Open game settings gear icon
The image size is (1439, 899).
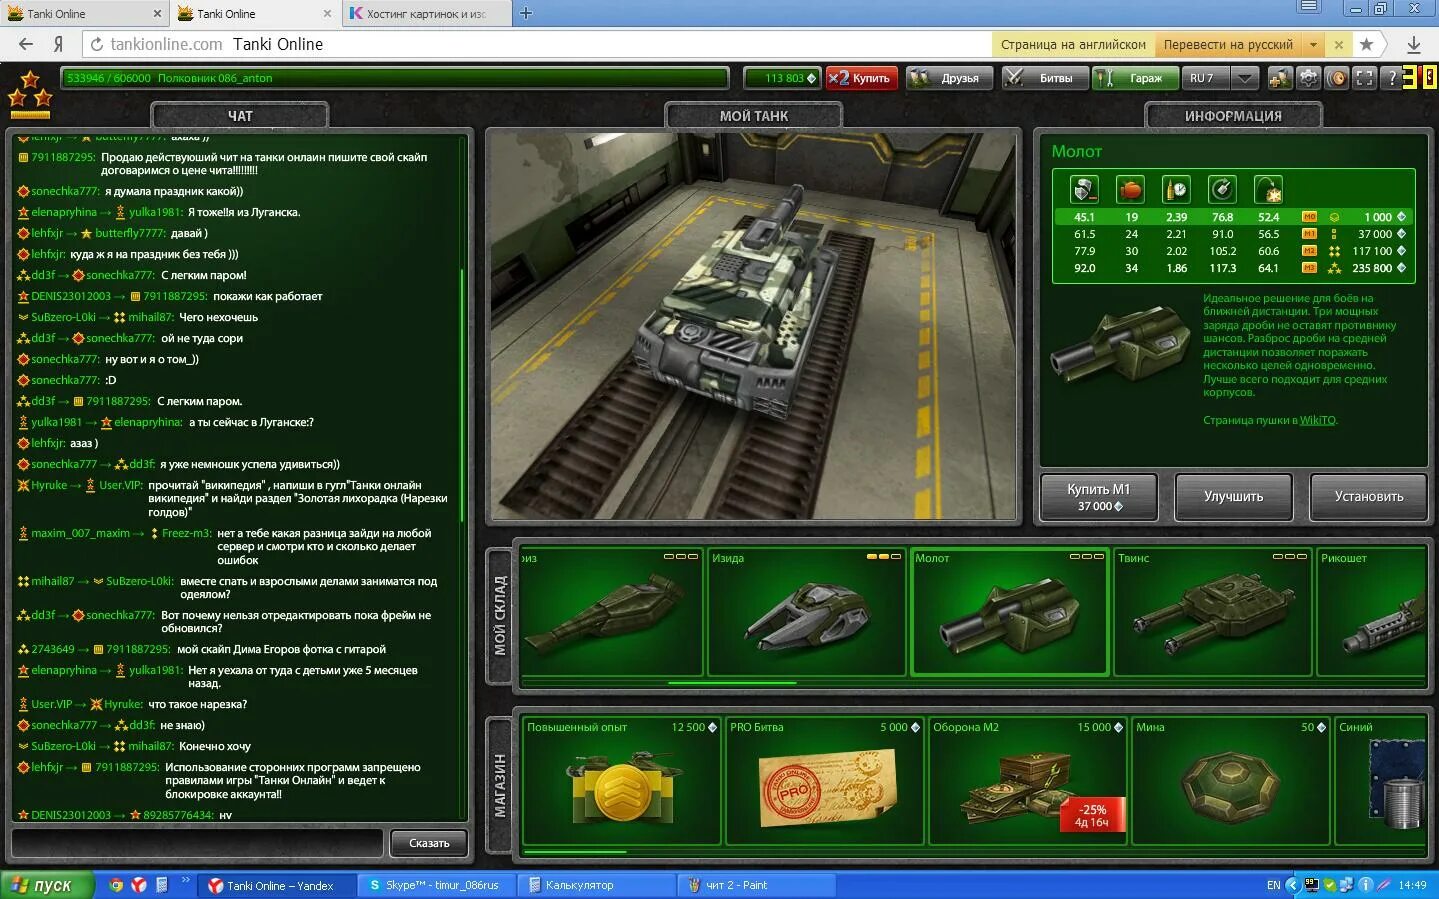pos(1308,78)
